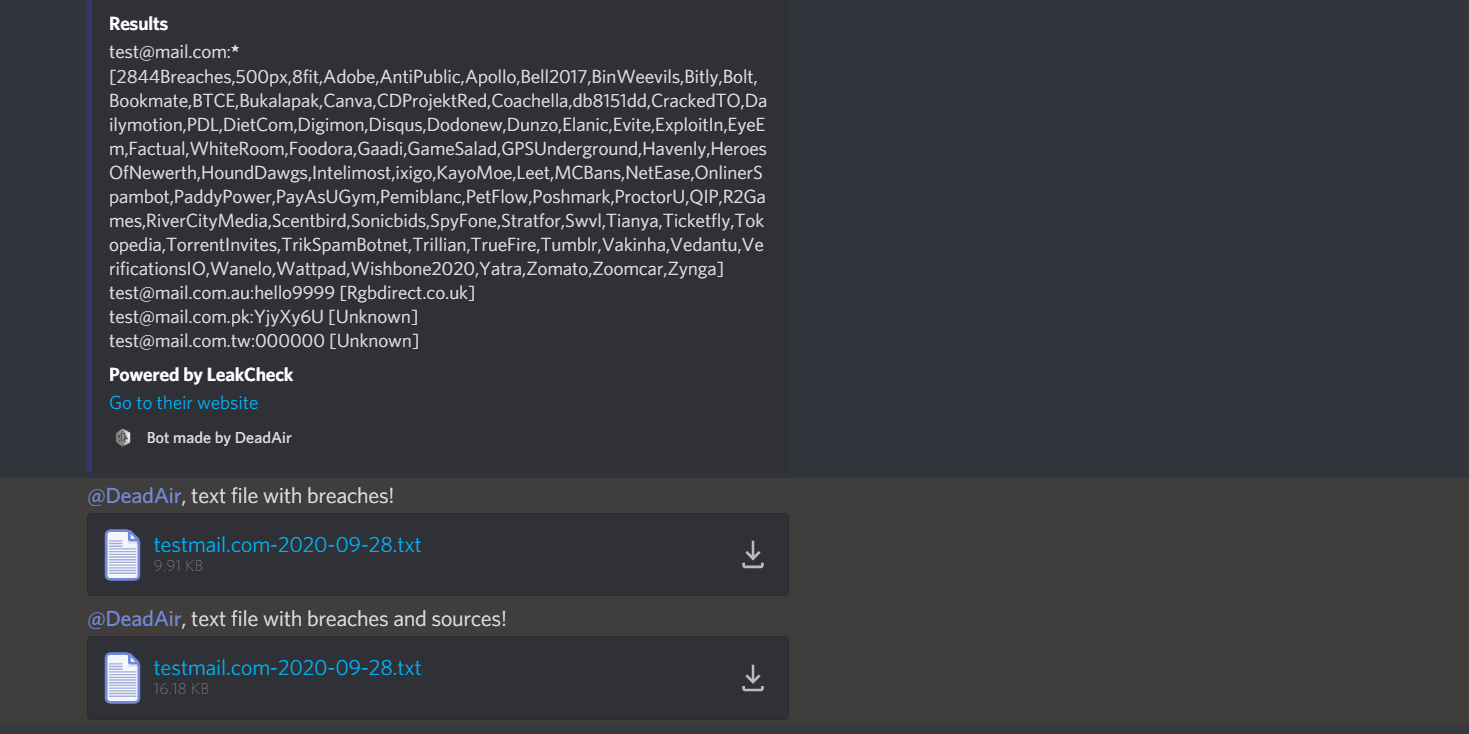
Task: Click the bot avatar beside 'Bot made by DeadAir'
Action: pyautogui.click(x=123, y=437)
